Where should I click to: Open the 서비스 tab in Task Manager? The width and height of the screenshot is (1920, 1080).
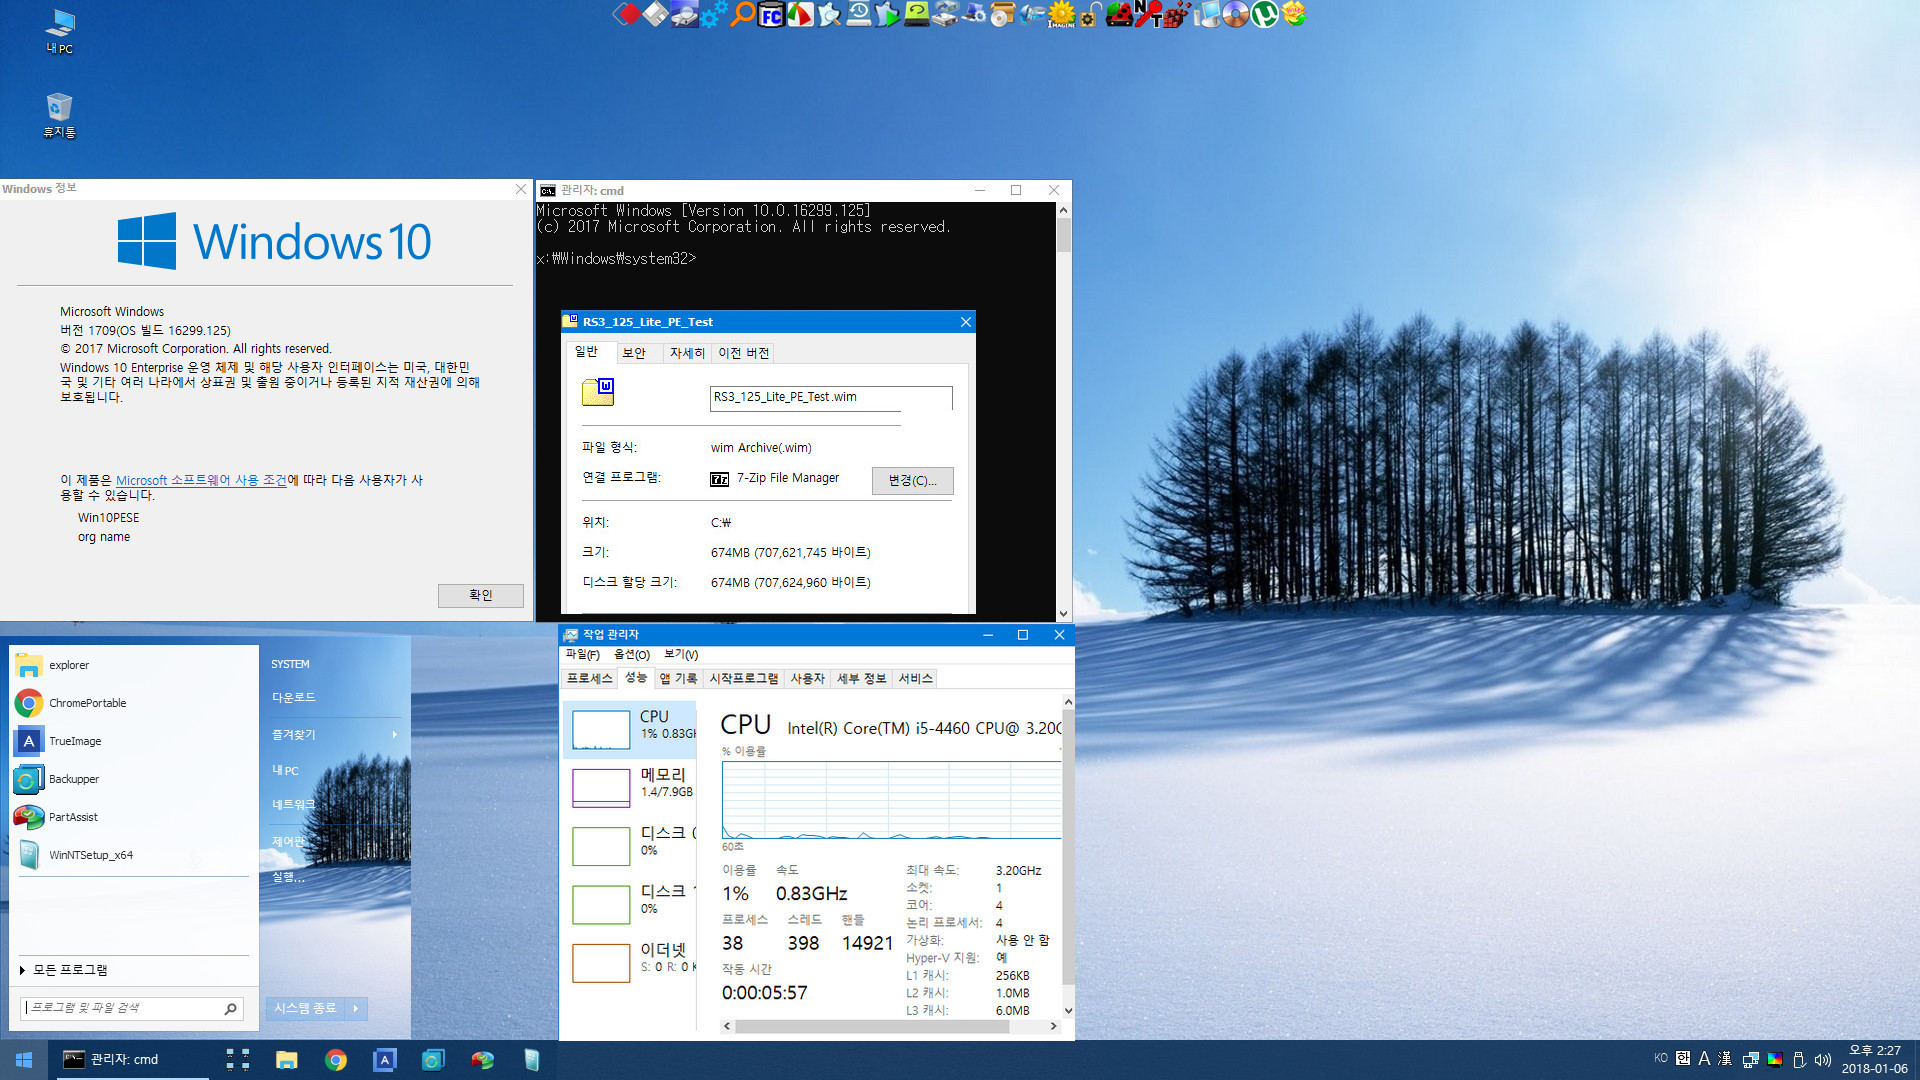(x=915, y=678)
